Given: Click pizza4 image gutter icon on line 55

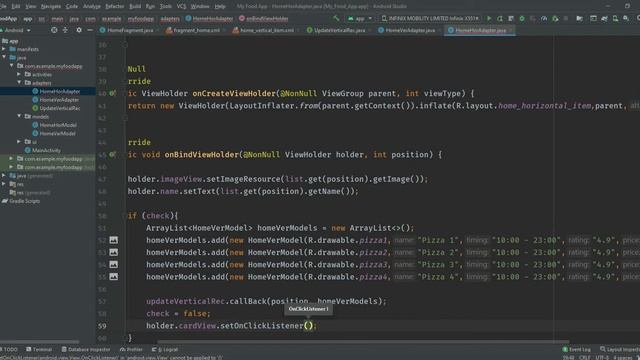Looking at the screenshot, I should [113, 277].
